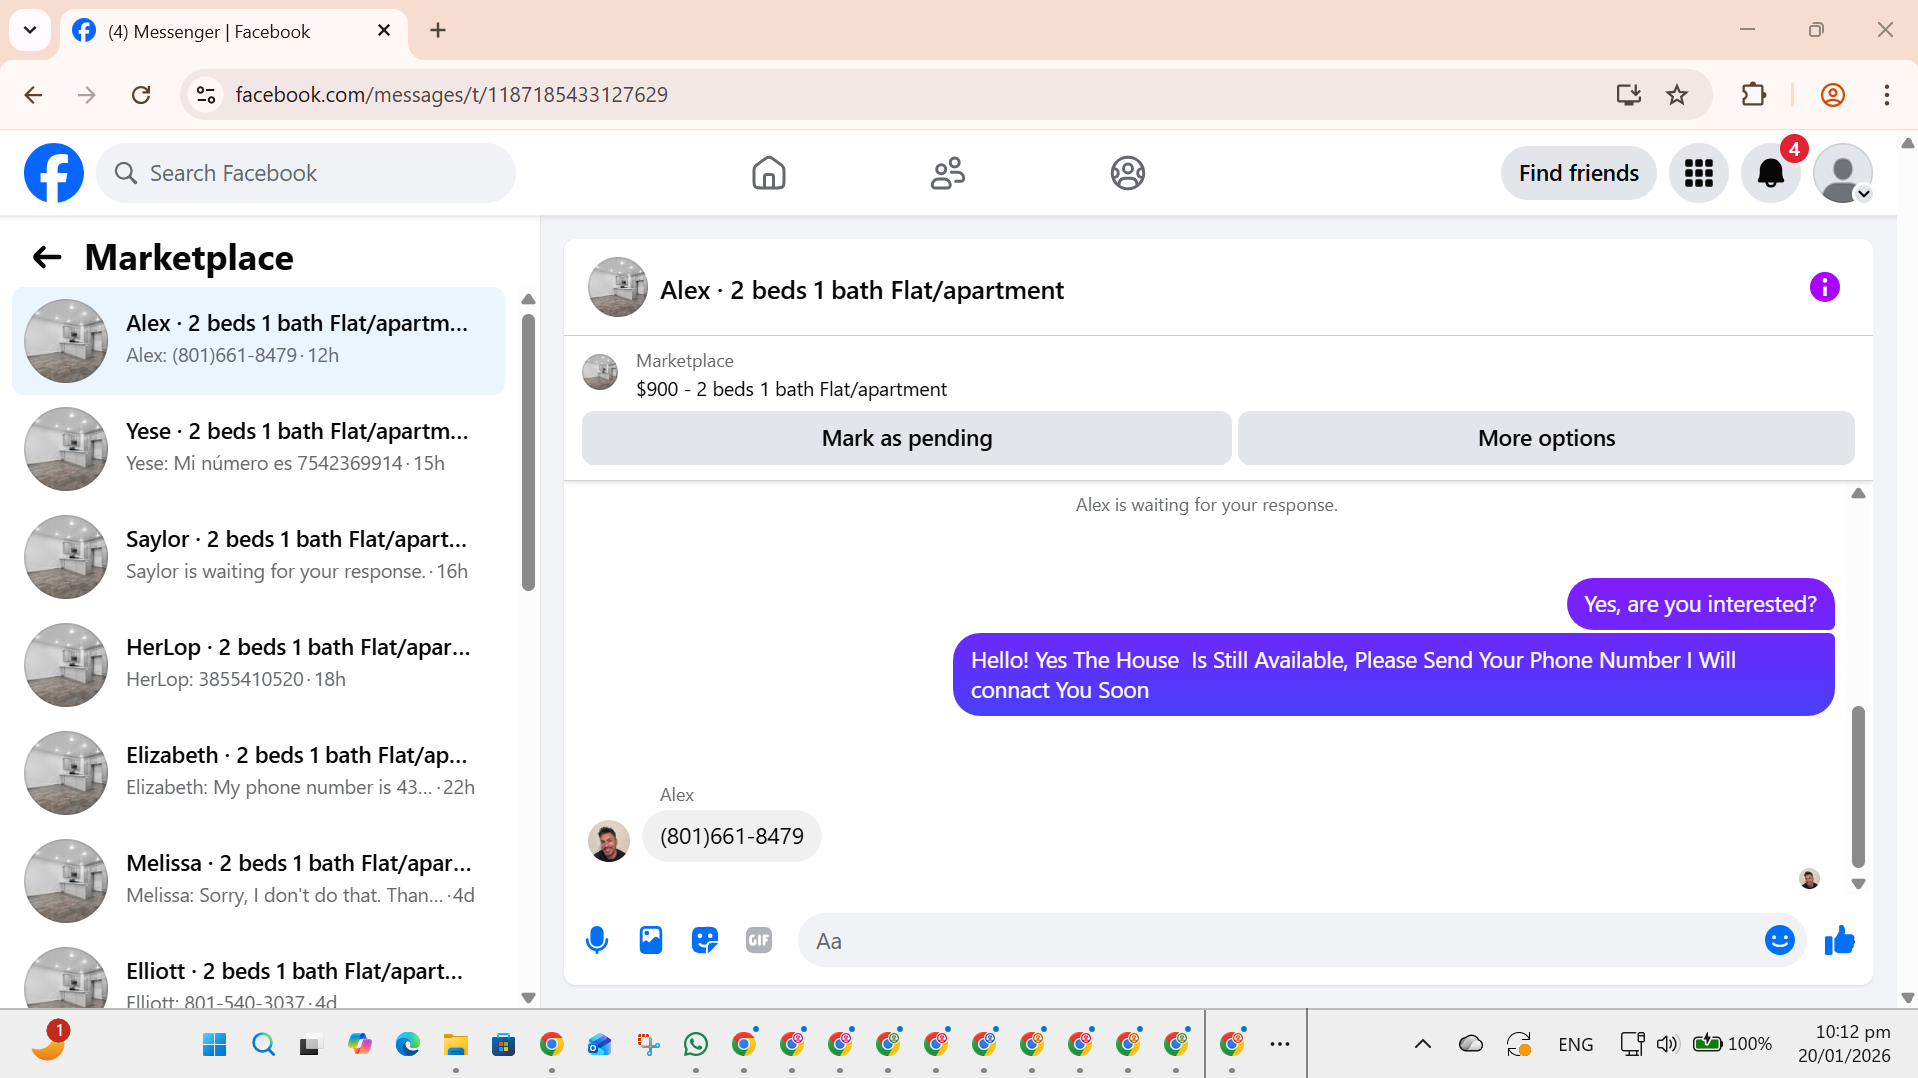The height and width of the screenshot is (1078, 1918).
Task: Go back from Marketplace chats list
Action: [47, 258]
